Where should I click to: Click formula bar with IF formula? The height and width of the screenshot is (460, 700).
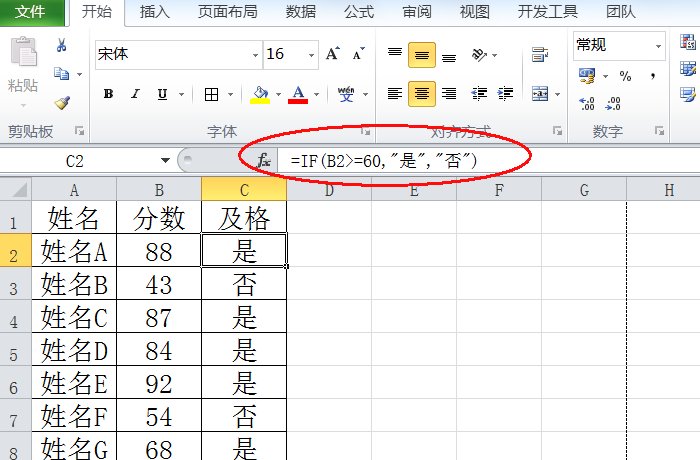pos(489,160)
